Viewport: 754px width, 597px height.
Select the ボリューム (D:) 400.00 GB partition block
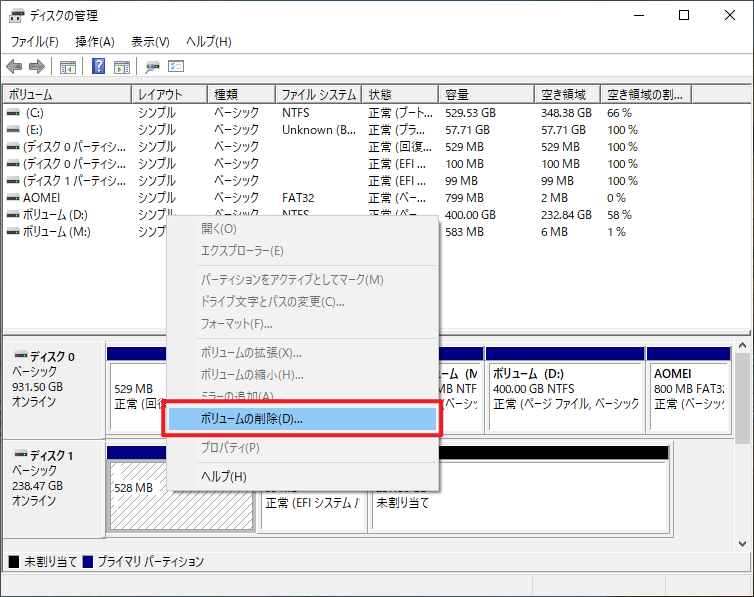pos(564,390)
